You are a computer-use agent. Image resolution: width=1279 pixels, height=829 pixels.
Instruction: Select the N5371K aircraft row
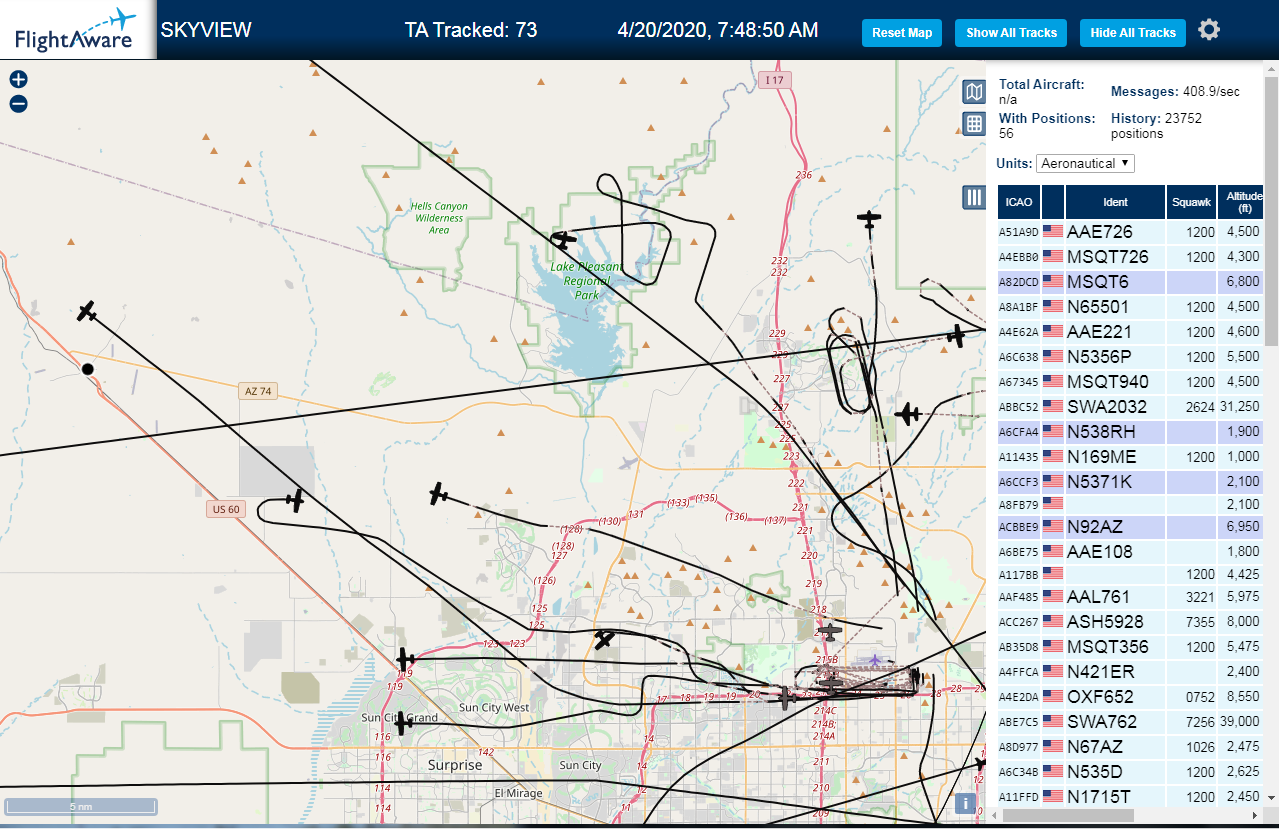pos(1131,482)
